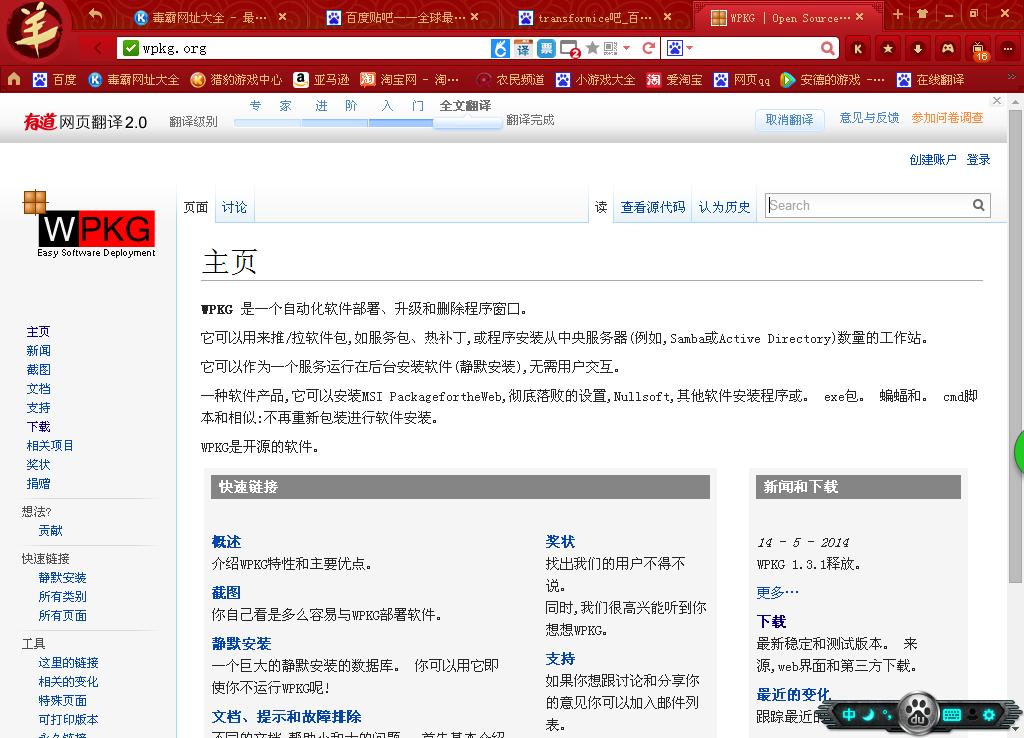Bookmark page with the star icon in address bar

[x=592, y=48]
